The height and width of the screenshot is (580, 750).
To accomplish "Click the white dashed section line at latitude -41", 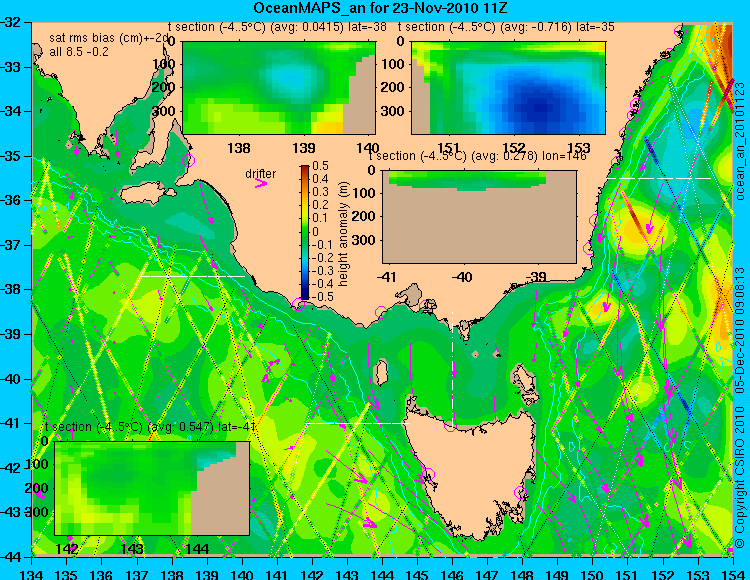I will [x=358, y=423].
